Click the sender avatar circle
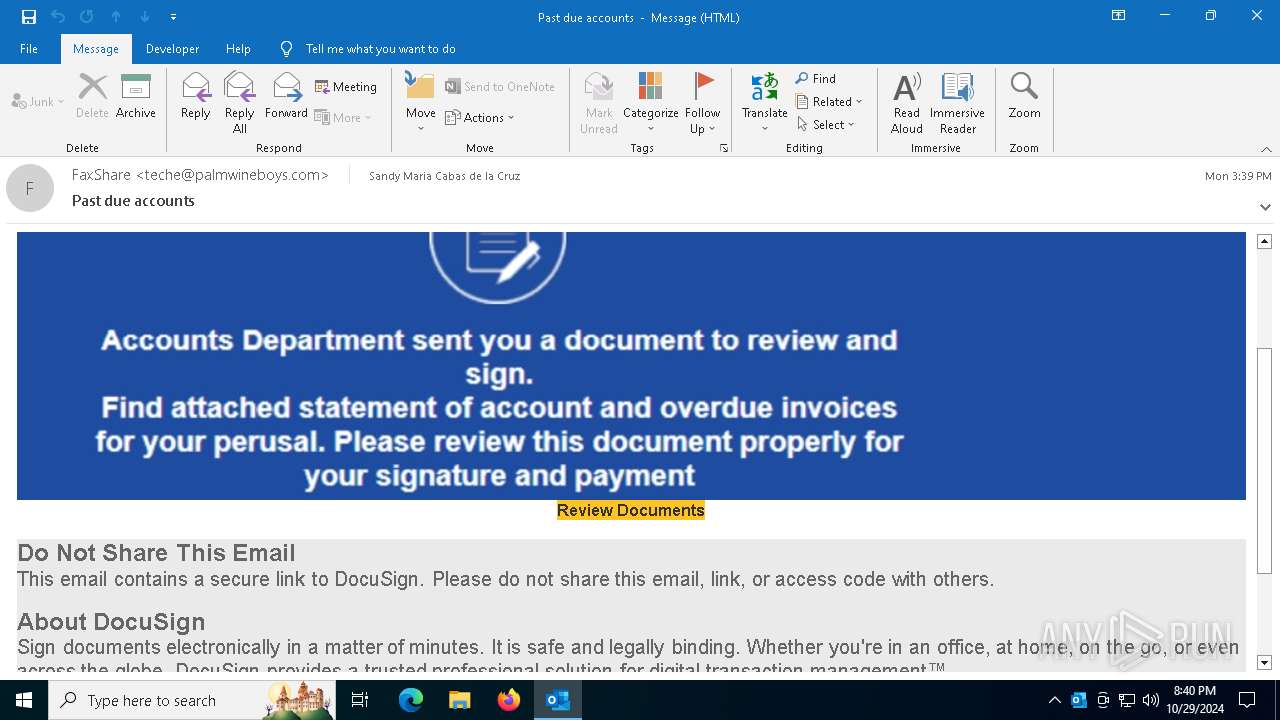Screen dimensions: 1280x720 click(30, 188)
